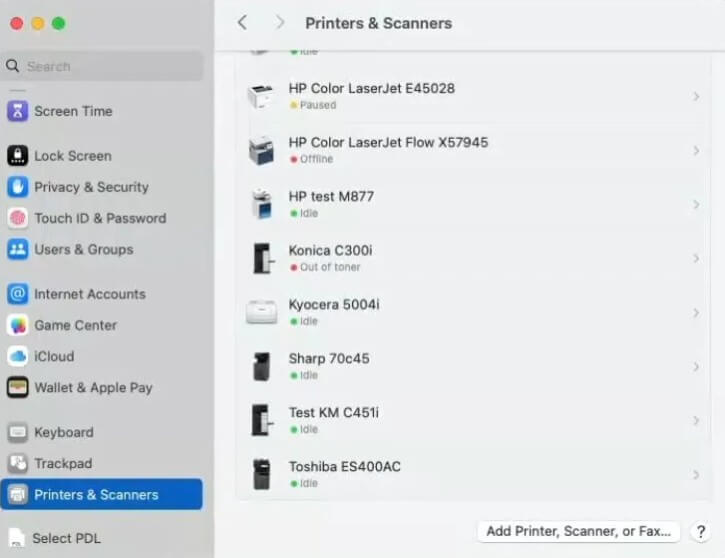The image size is (725, 558).
Task: Open the Wallet & Apple Pay icon
Action: (17, 387)
